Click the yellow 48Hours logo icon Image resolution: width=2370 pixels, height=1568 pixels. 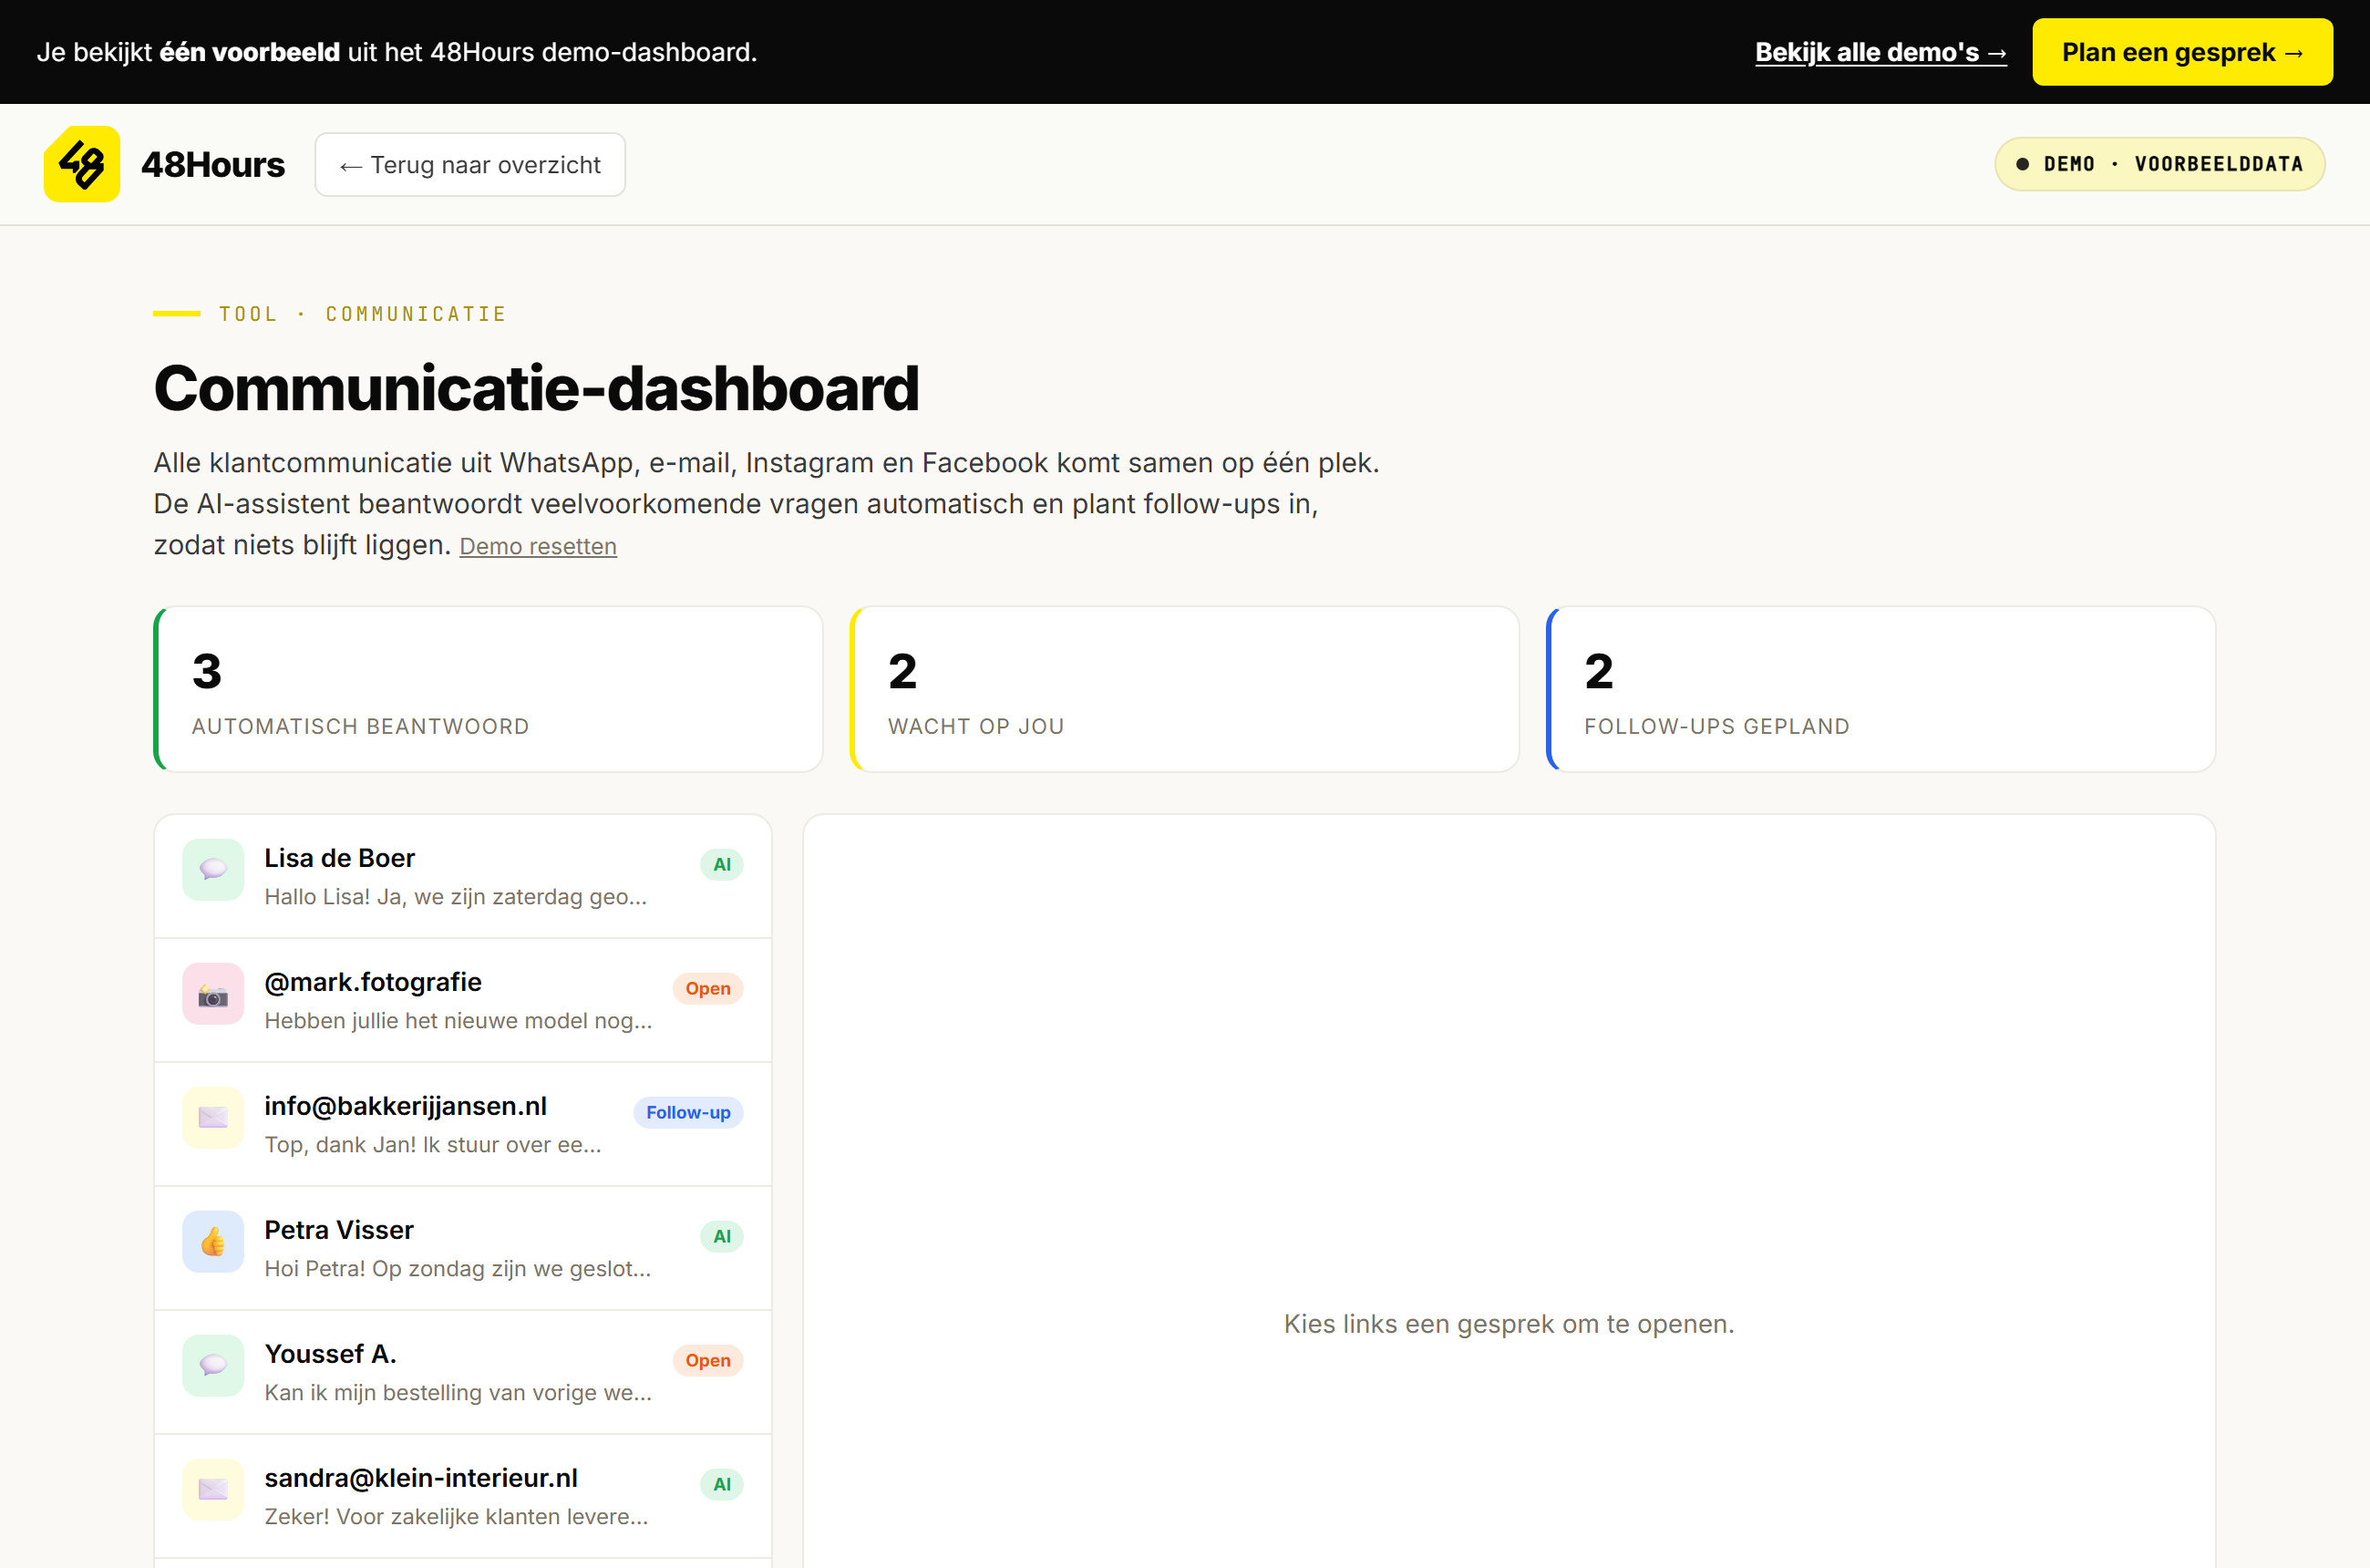[x=82, y=164]
